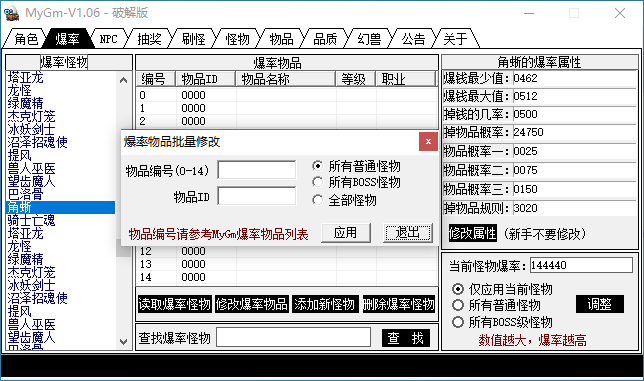
Task: Switch to the 幻兽 tab
Action: (x=369, y=39)
